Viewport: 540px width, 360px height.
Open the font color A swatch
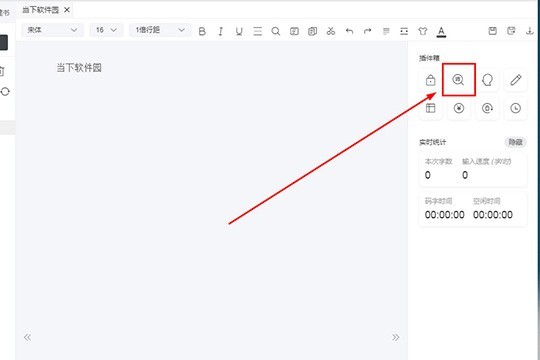tap(441, 32)
